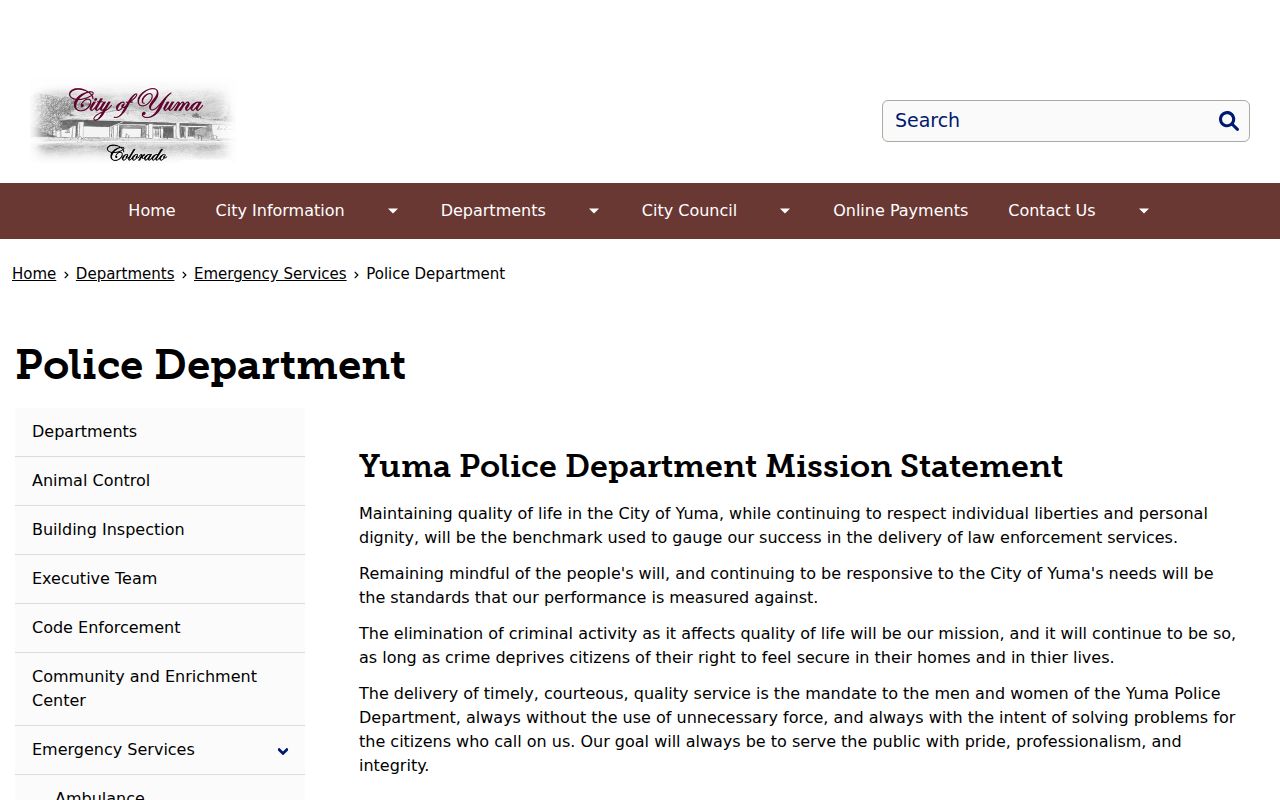Screen dimensions: 1280x800
Task: Open Building Inspection in the sidebar
Action: (x=160, y=530)
